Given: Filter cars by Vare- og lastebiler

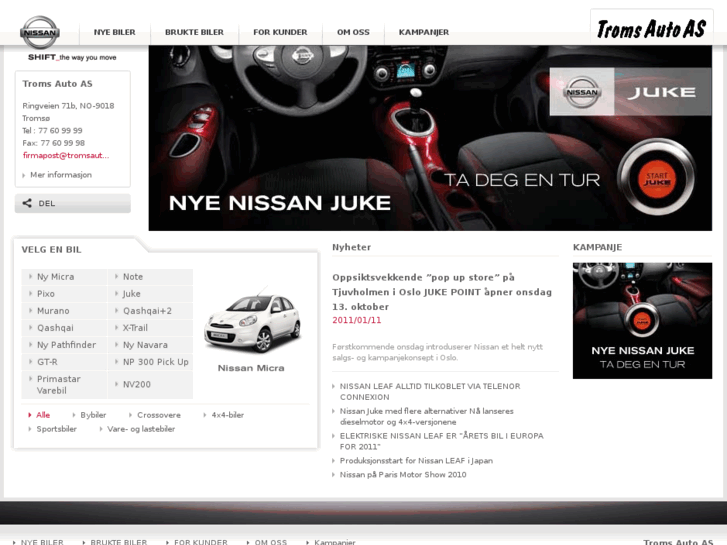Looking at the screenshot, I should [x=140, y=429].
